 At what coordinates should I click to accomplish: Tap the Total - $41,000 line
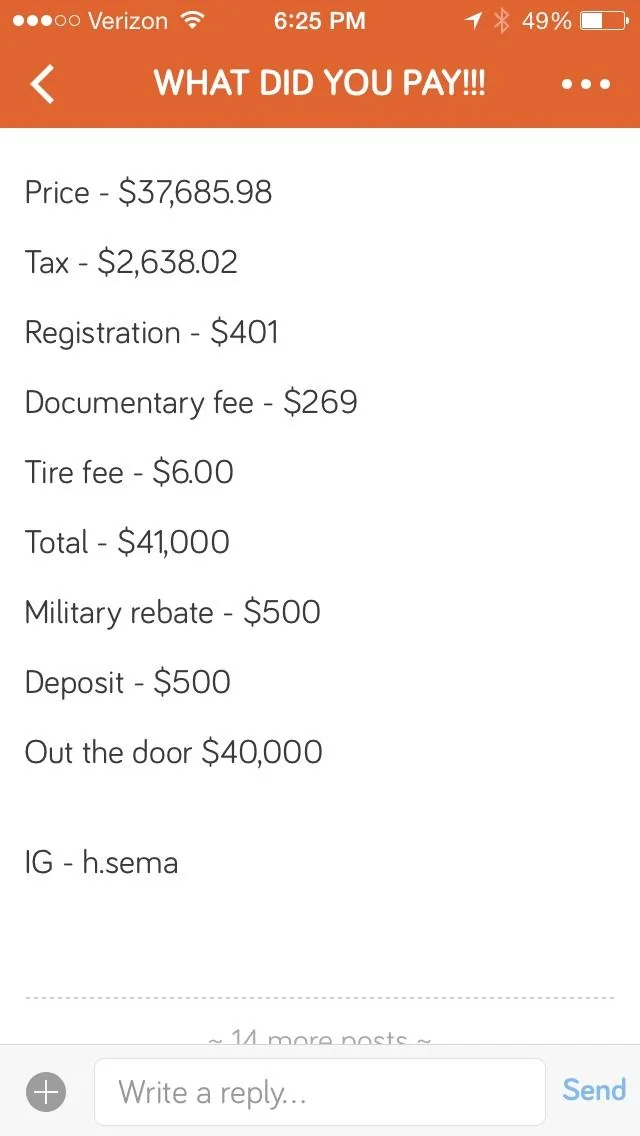coord(127,542)
